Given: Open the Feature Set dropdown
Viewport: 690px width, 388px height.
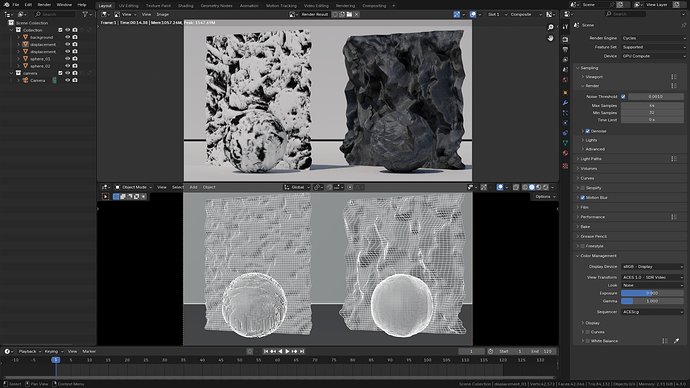Looking at the screenshot, I should click(653, 47).
